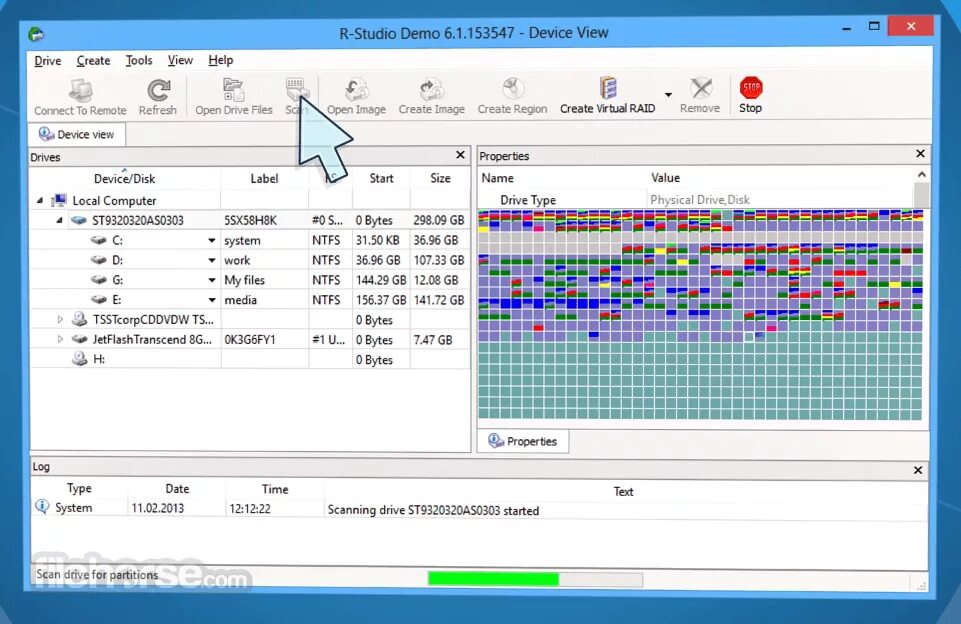Screen dimensions: 961x624
Task: Open the dropdown arrow for the E: partition
Action: tap(211, 300)
